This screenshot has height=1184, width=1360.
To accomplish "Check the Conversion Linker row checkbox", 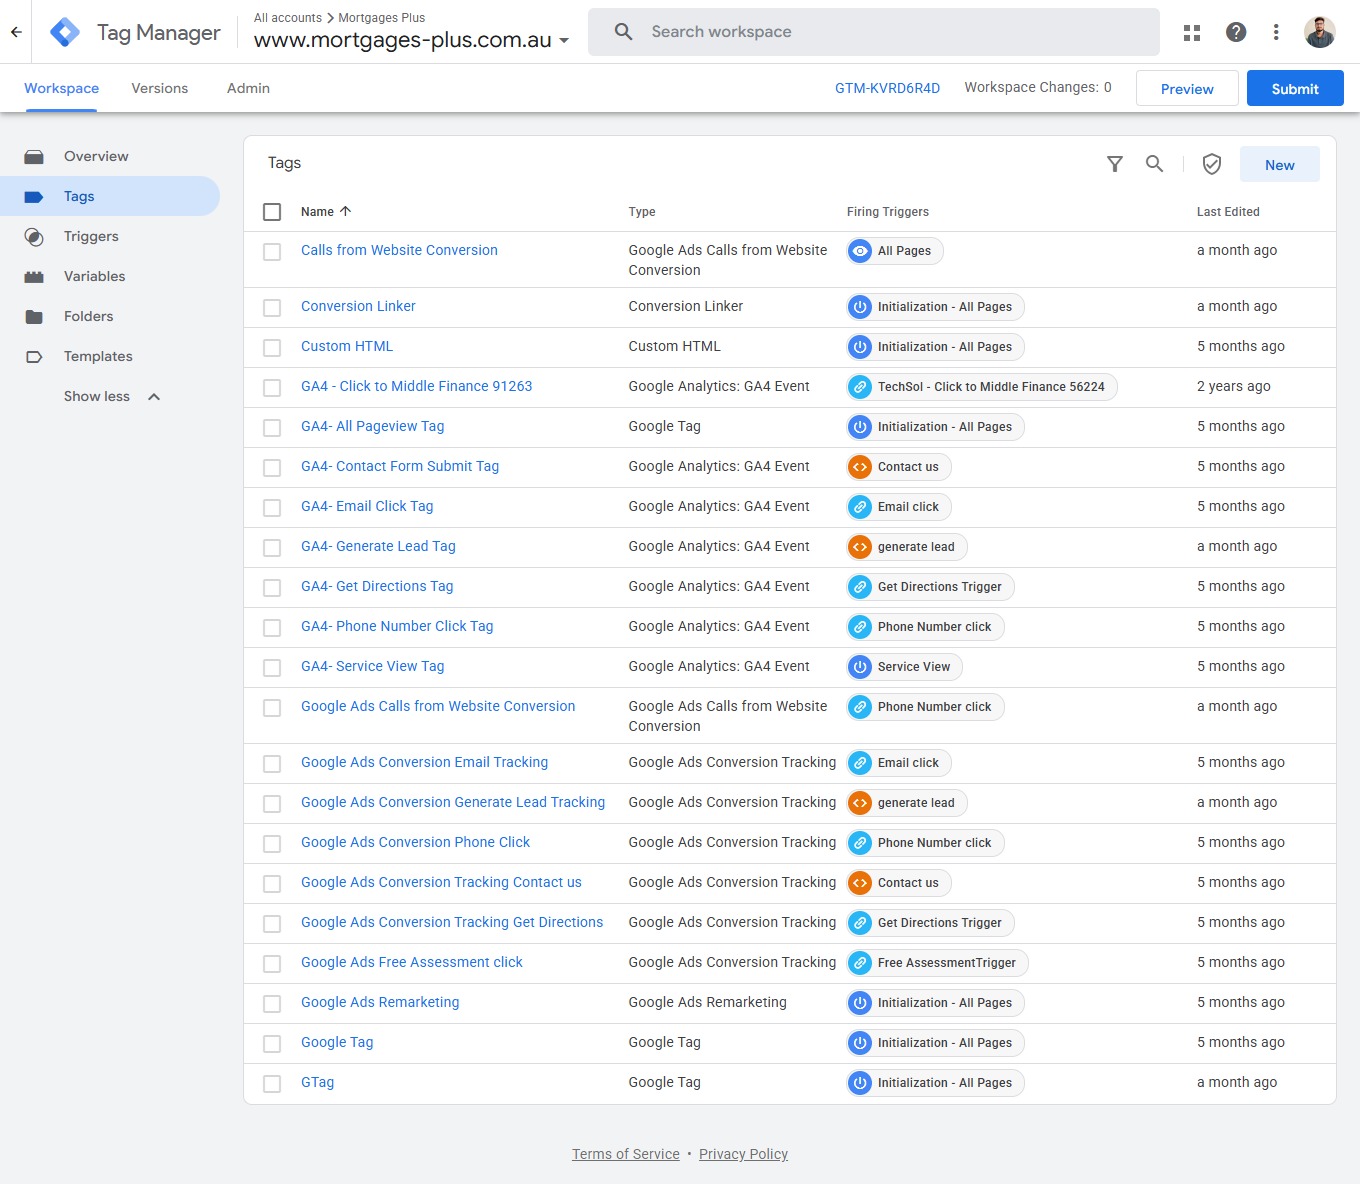I will click(272, 308).
